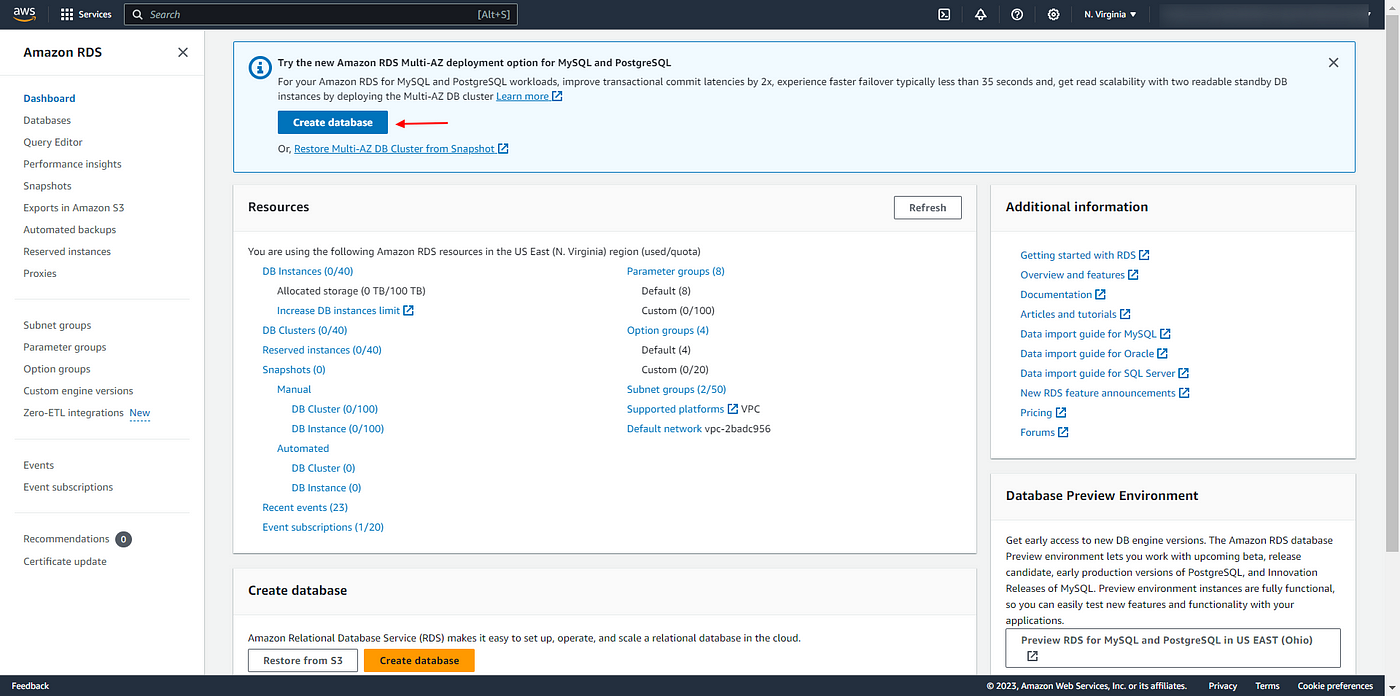Open Databases in the sidebar
The width and height of the screenshot is (1400, 696).
[x=47, y=120]
